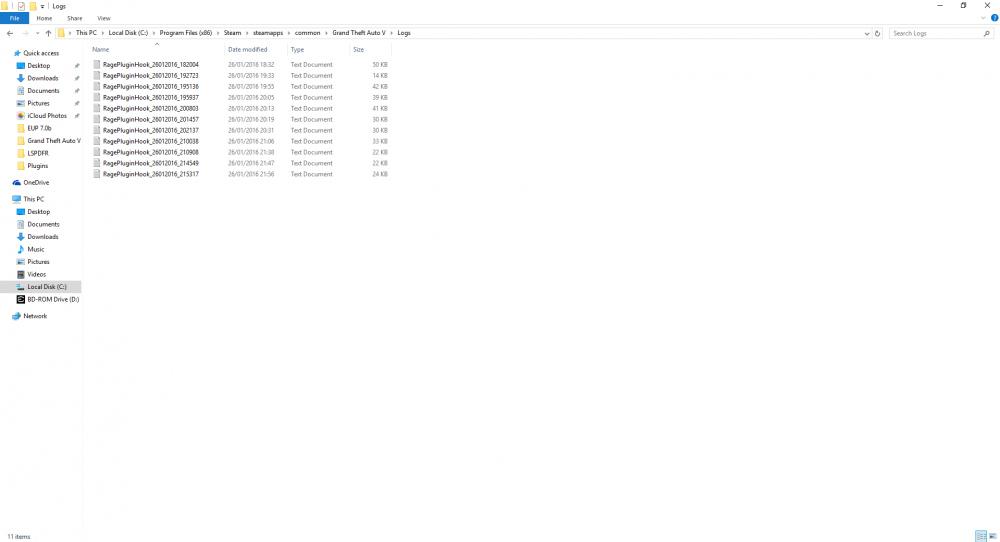Click the Forward navigation arrow

point(25,33)
